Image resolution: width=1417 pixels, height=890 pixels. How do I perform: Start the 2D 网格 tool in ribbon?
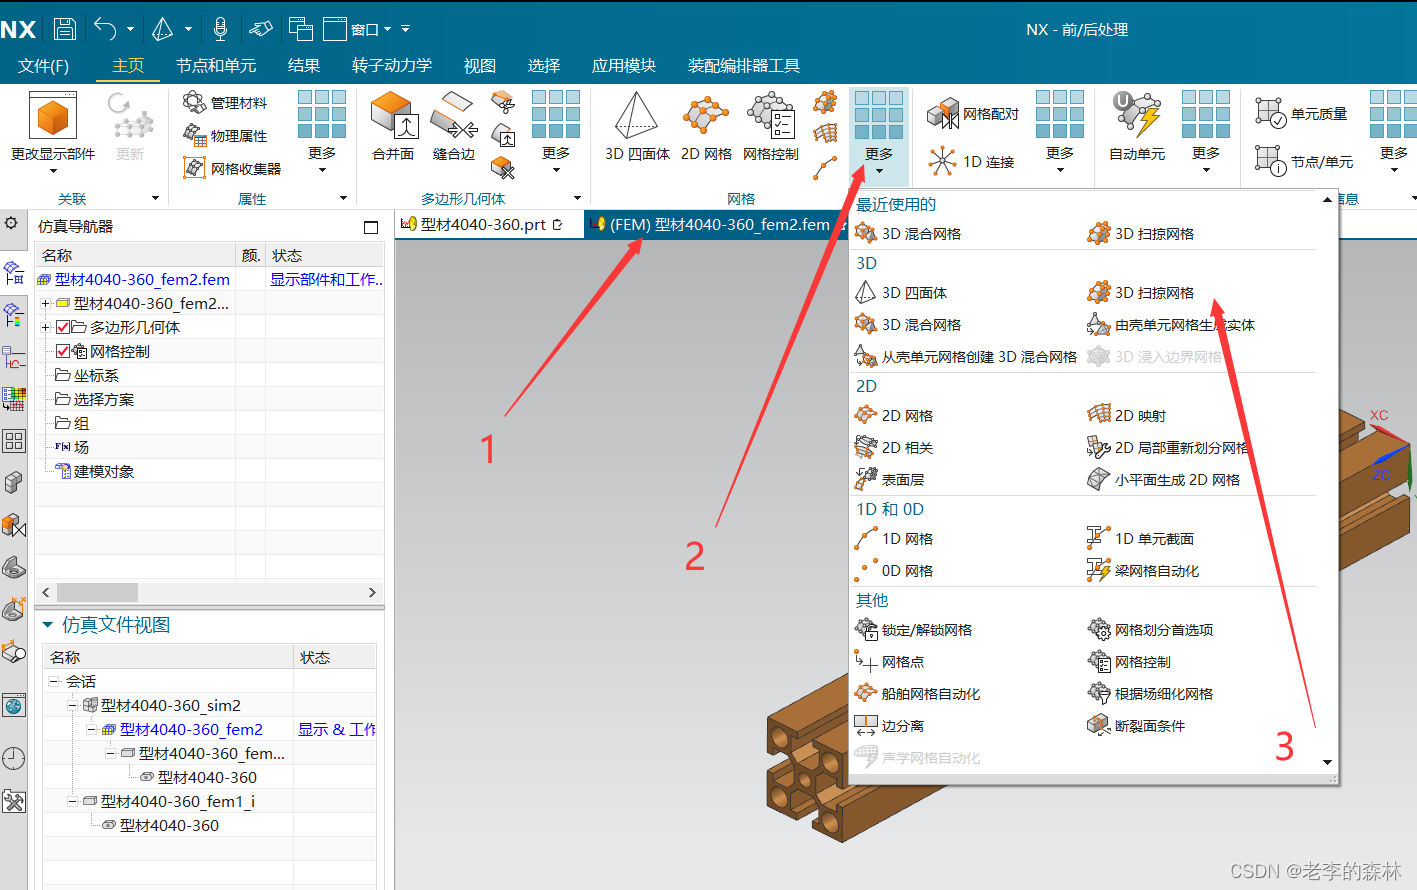(706, 127)
